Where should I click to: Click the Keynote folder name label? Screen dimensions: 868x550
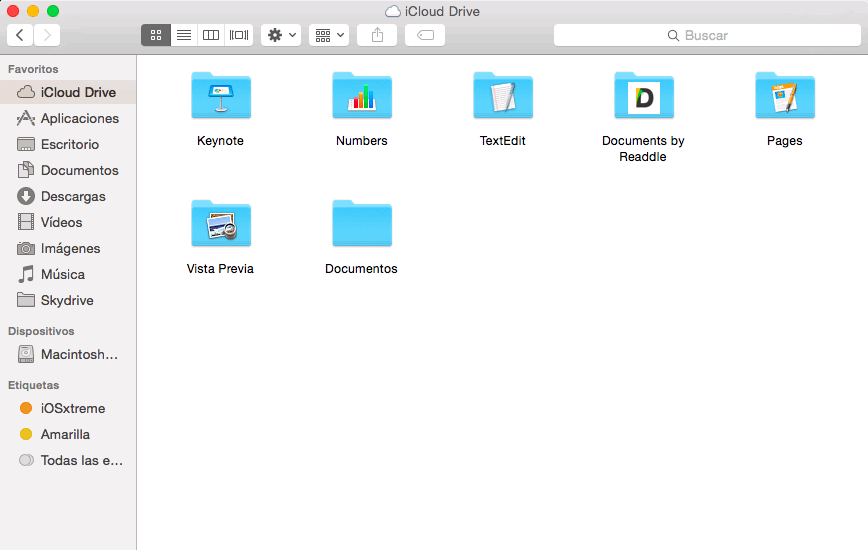[220, 141]
